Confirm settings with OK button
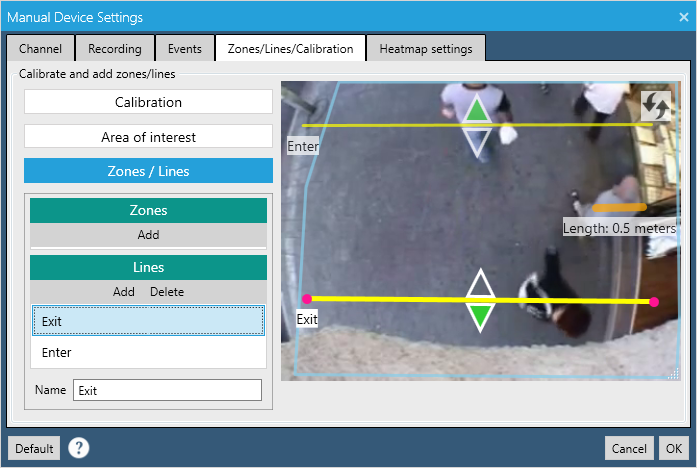 (x=674, y=448)
